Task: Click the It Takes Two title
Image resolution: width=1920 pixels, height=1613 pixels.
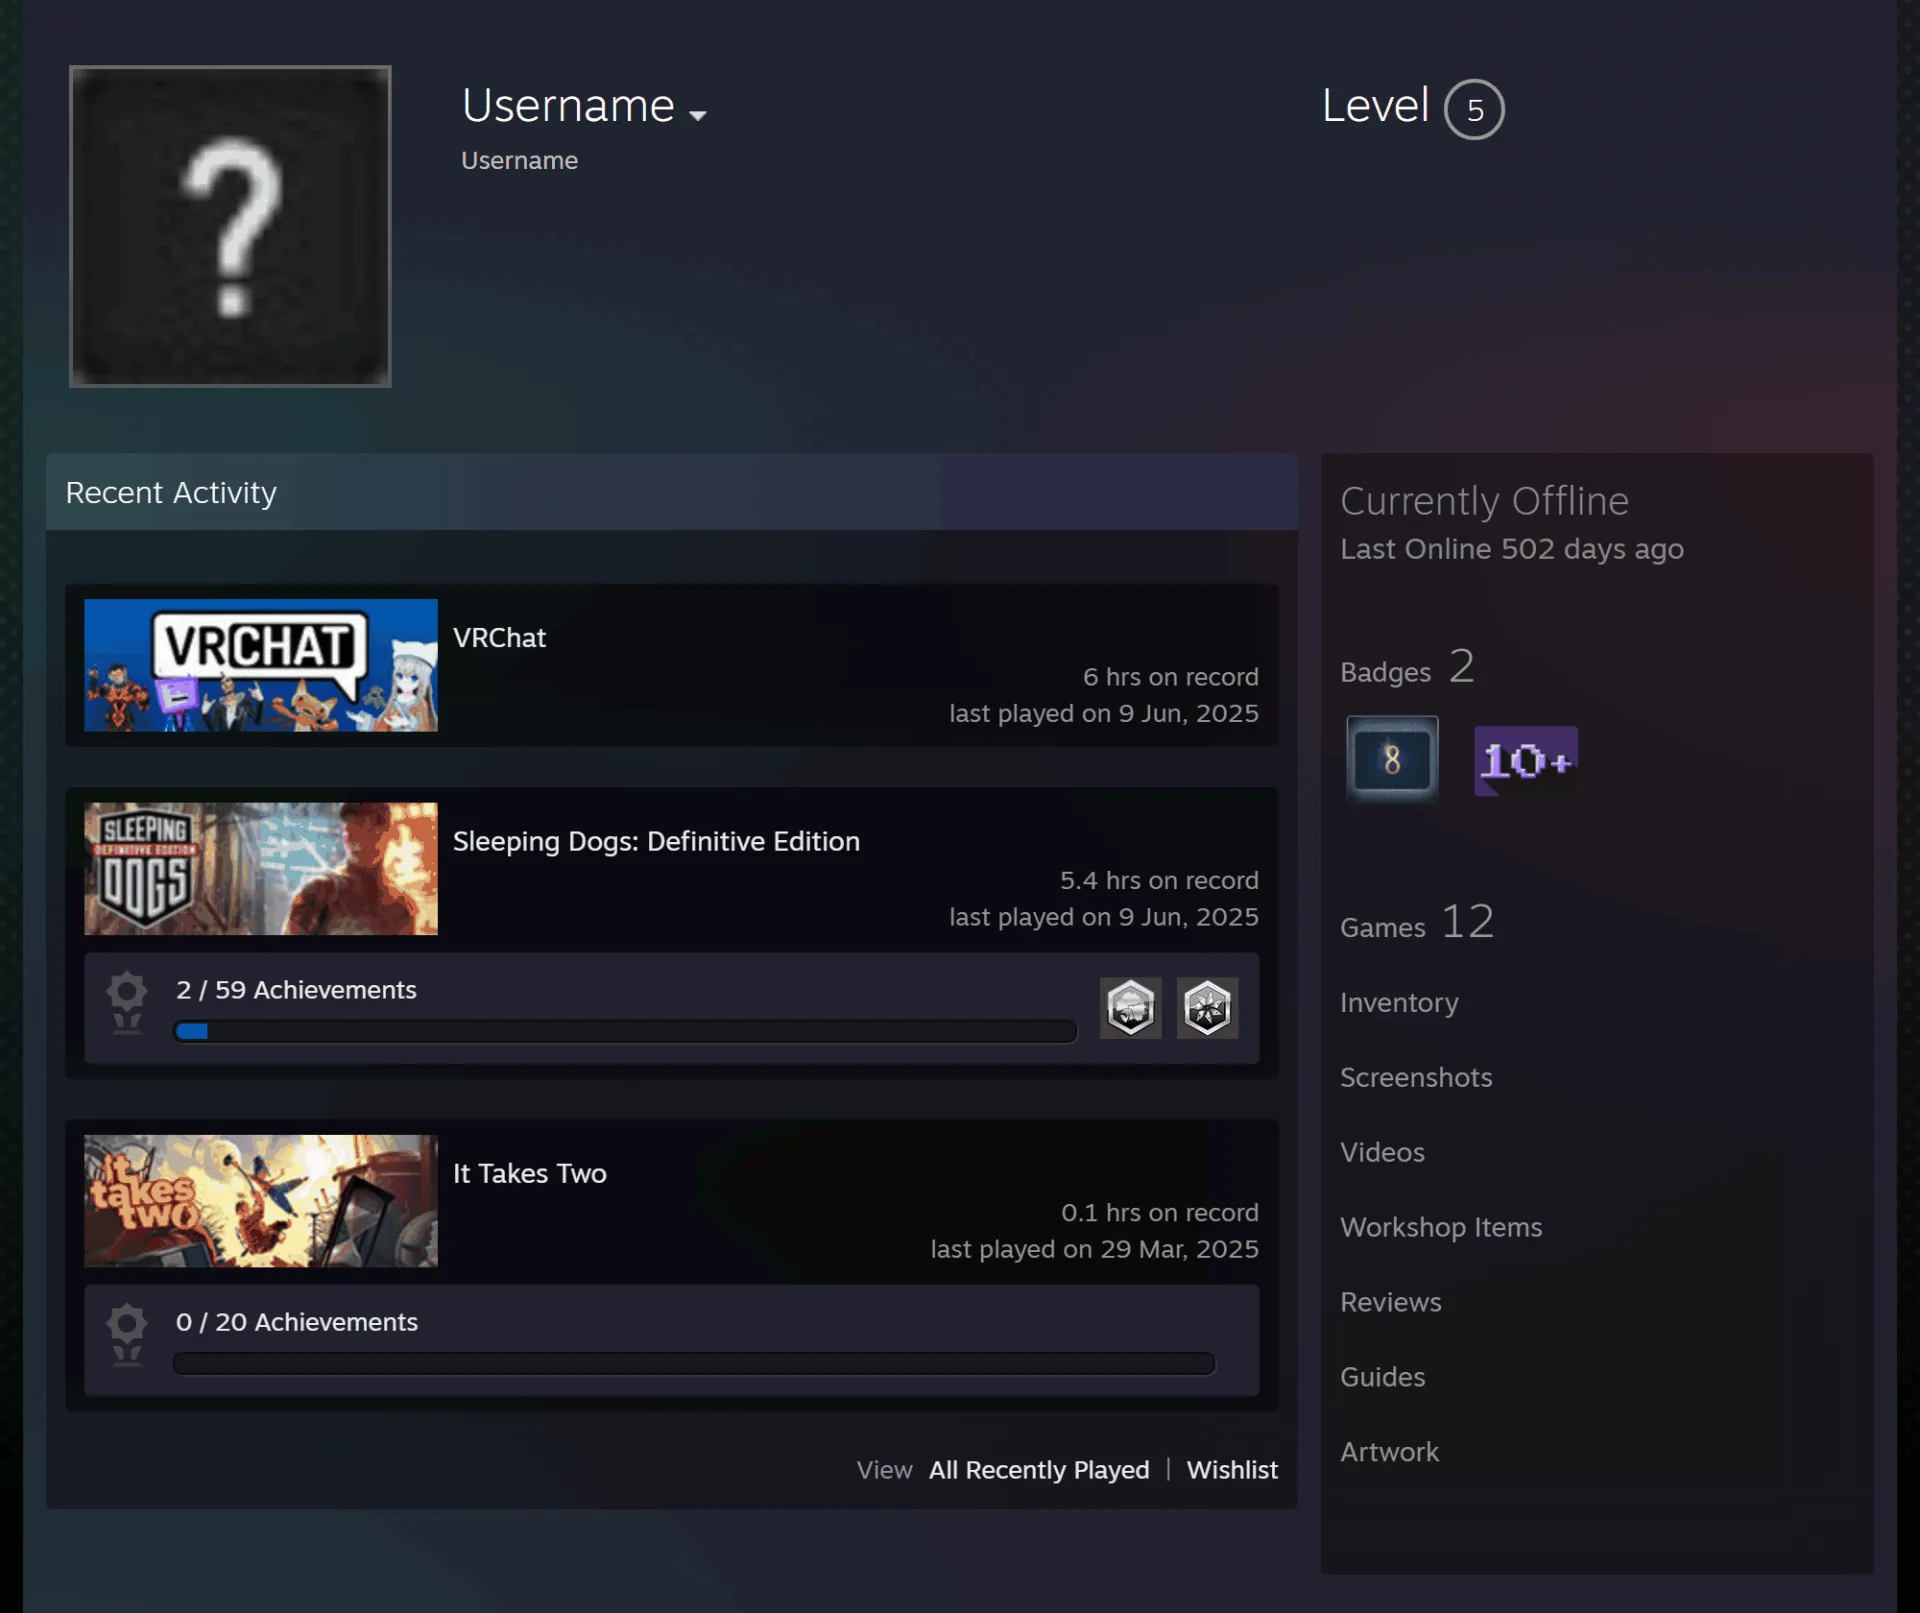Action: tap(530, 1174)
